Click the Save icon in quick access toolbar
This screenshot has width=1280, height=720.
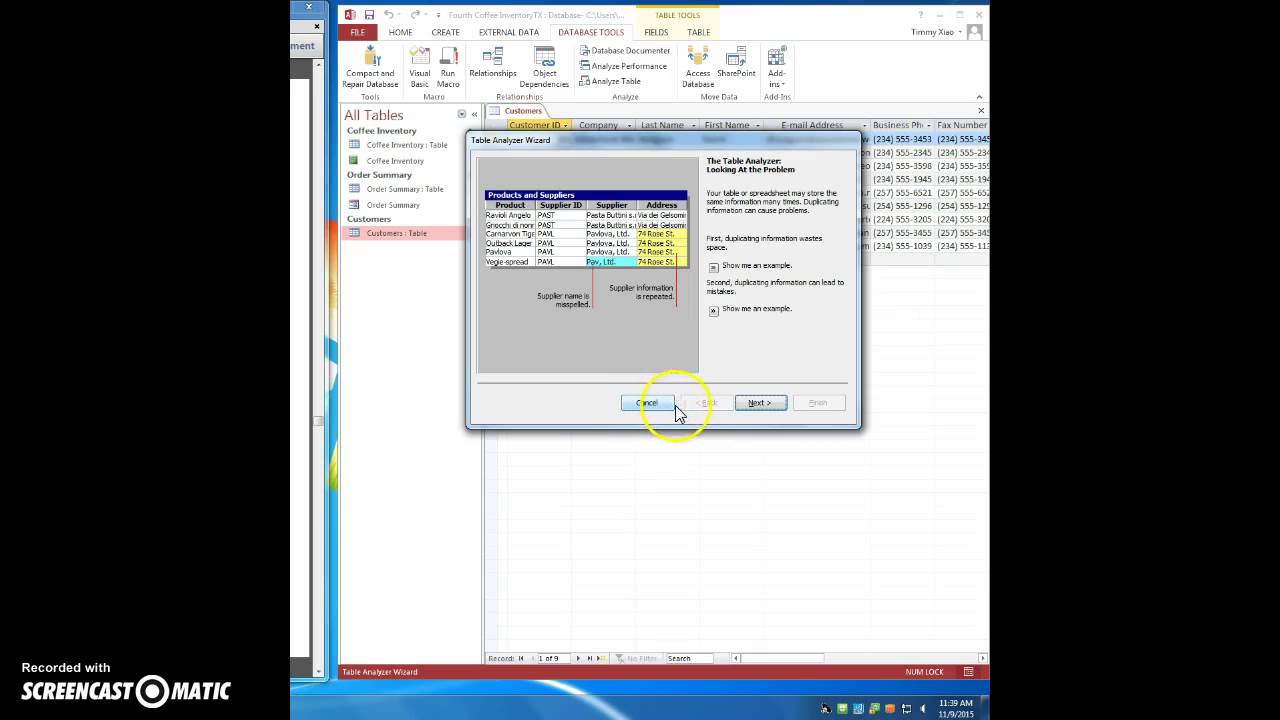[x=369, y=15]
